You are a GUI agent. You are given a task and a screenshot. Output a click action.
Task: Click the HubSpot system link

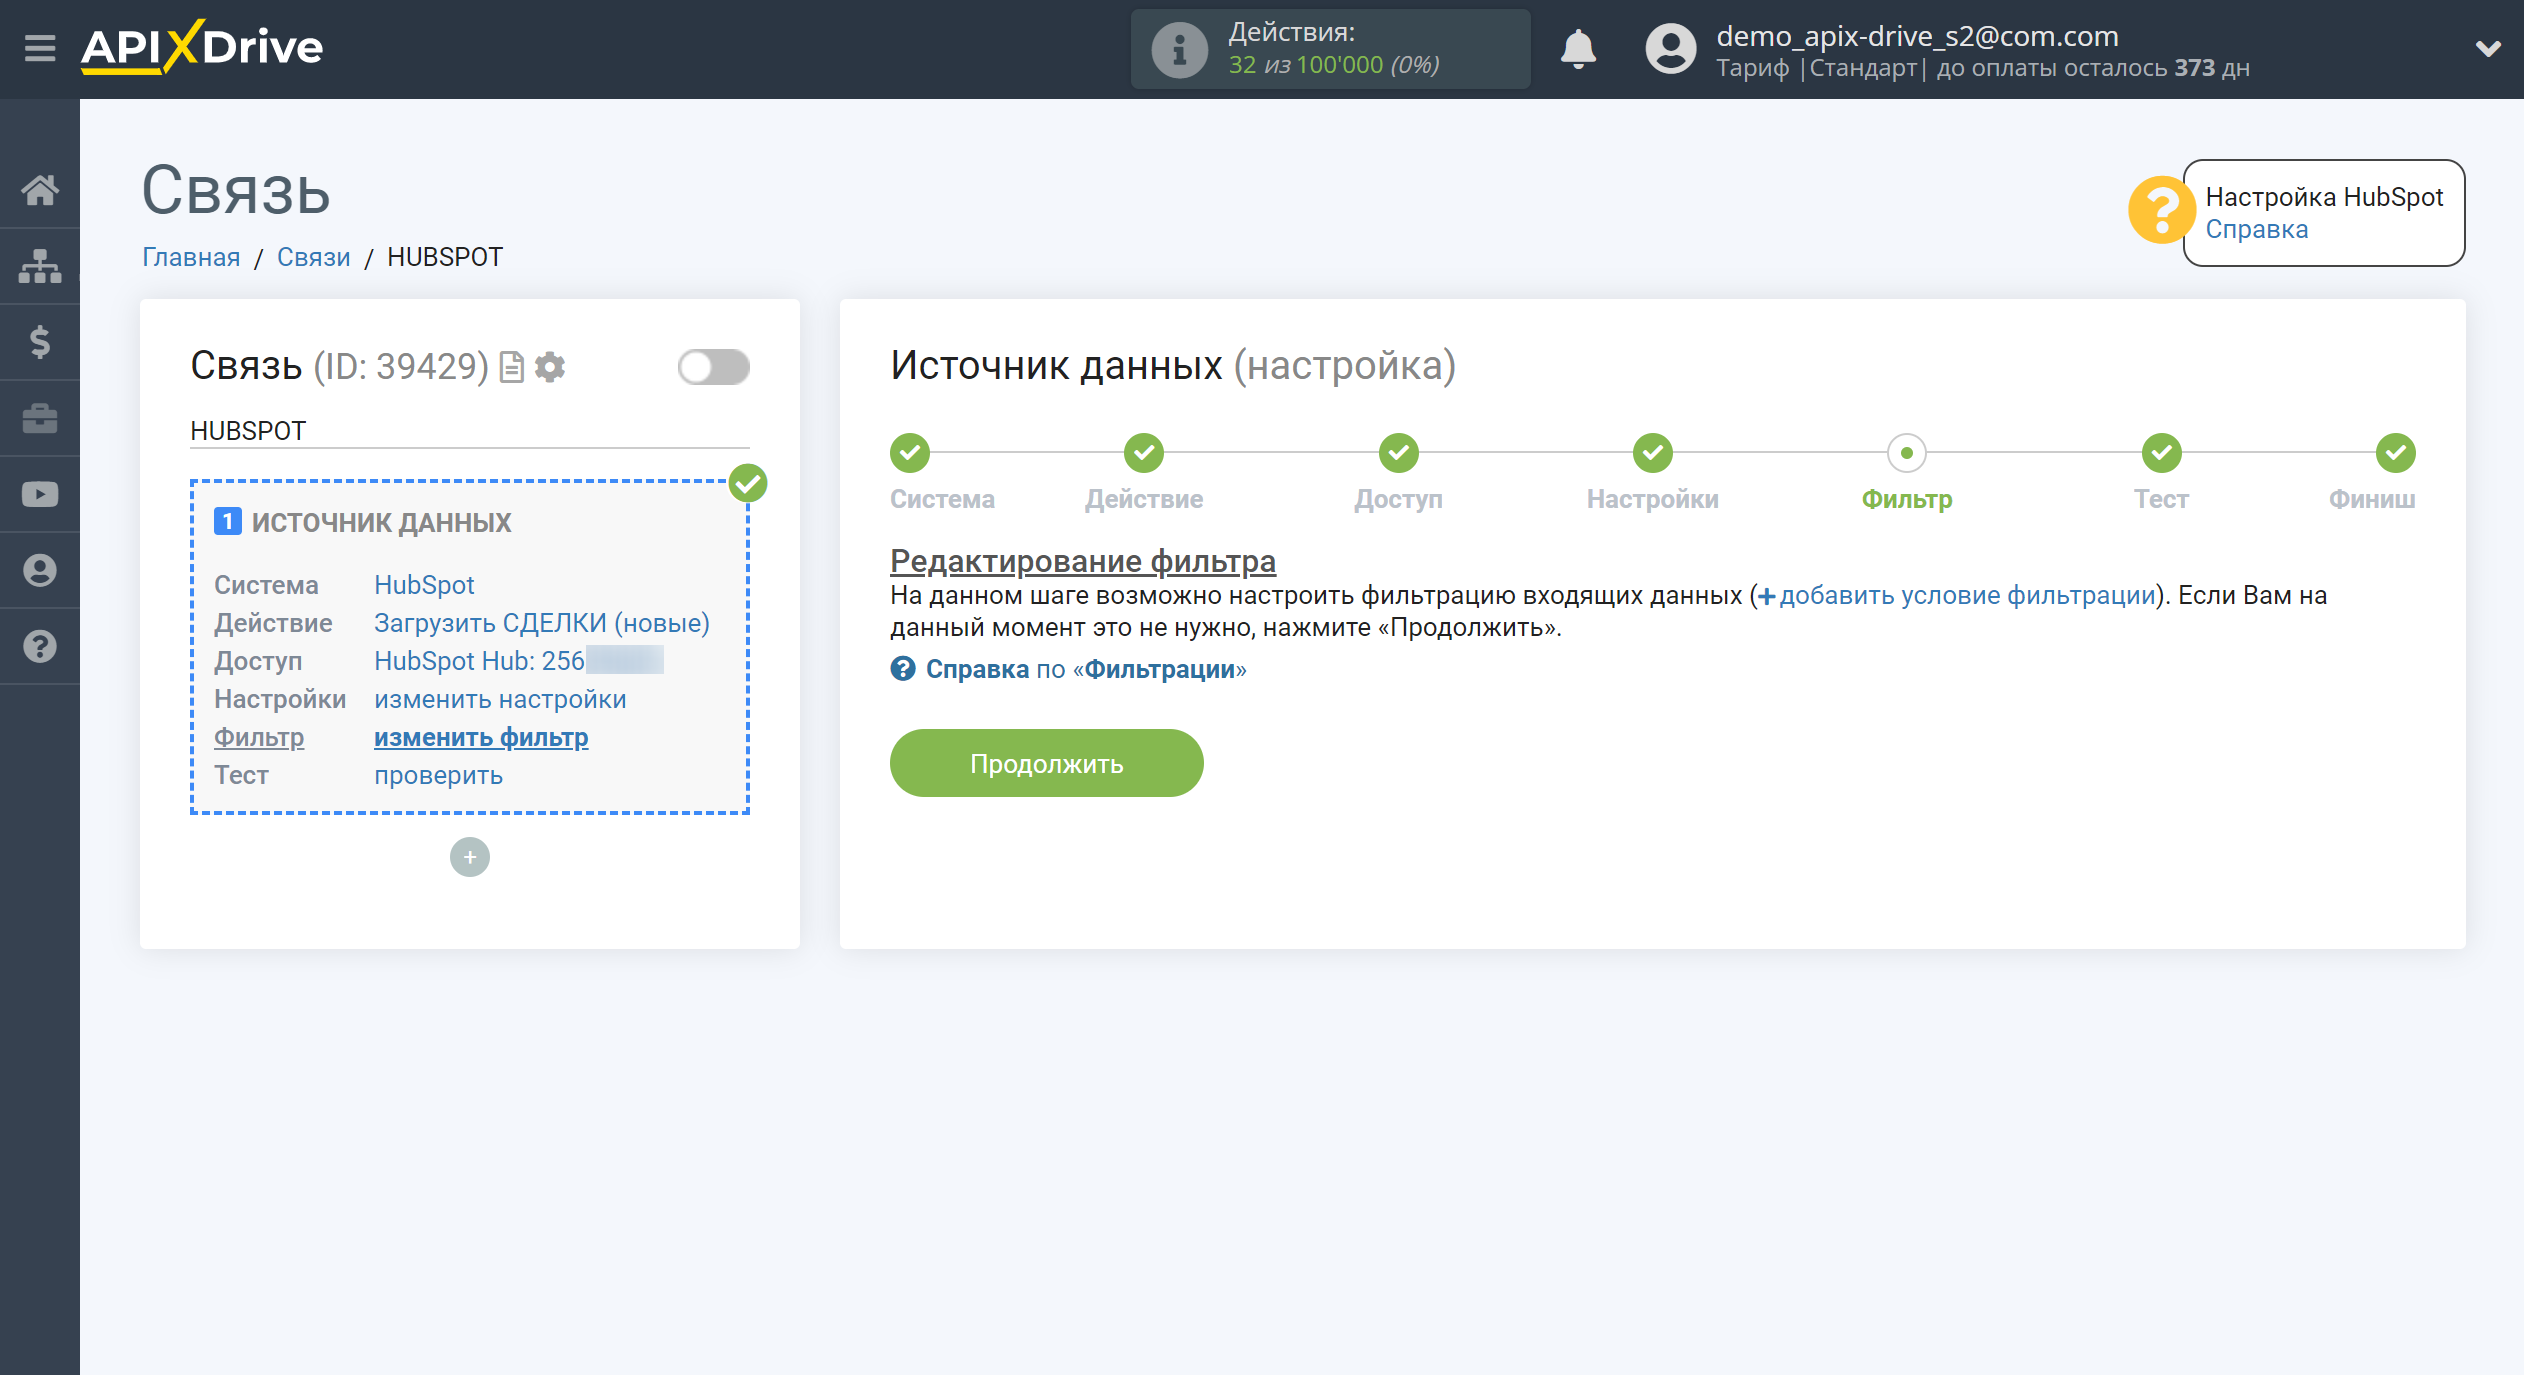pos(424,585)
